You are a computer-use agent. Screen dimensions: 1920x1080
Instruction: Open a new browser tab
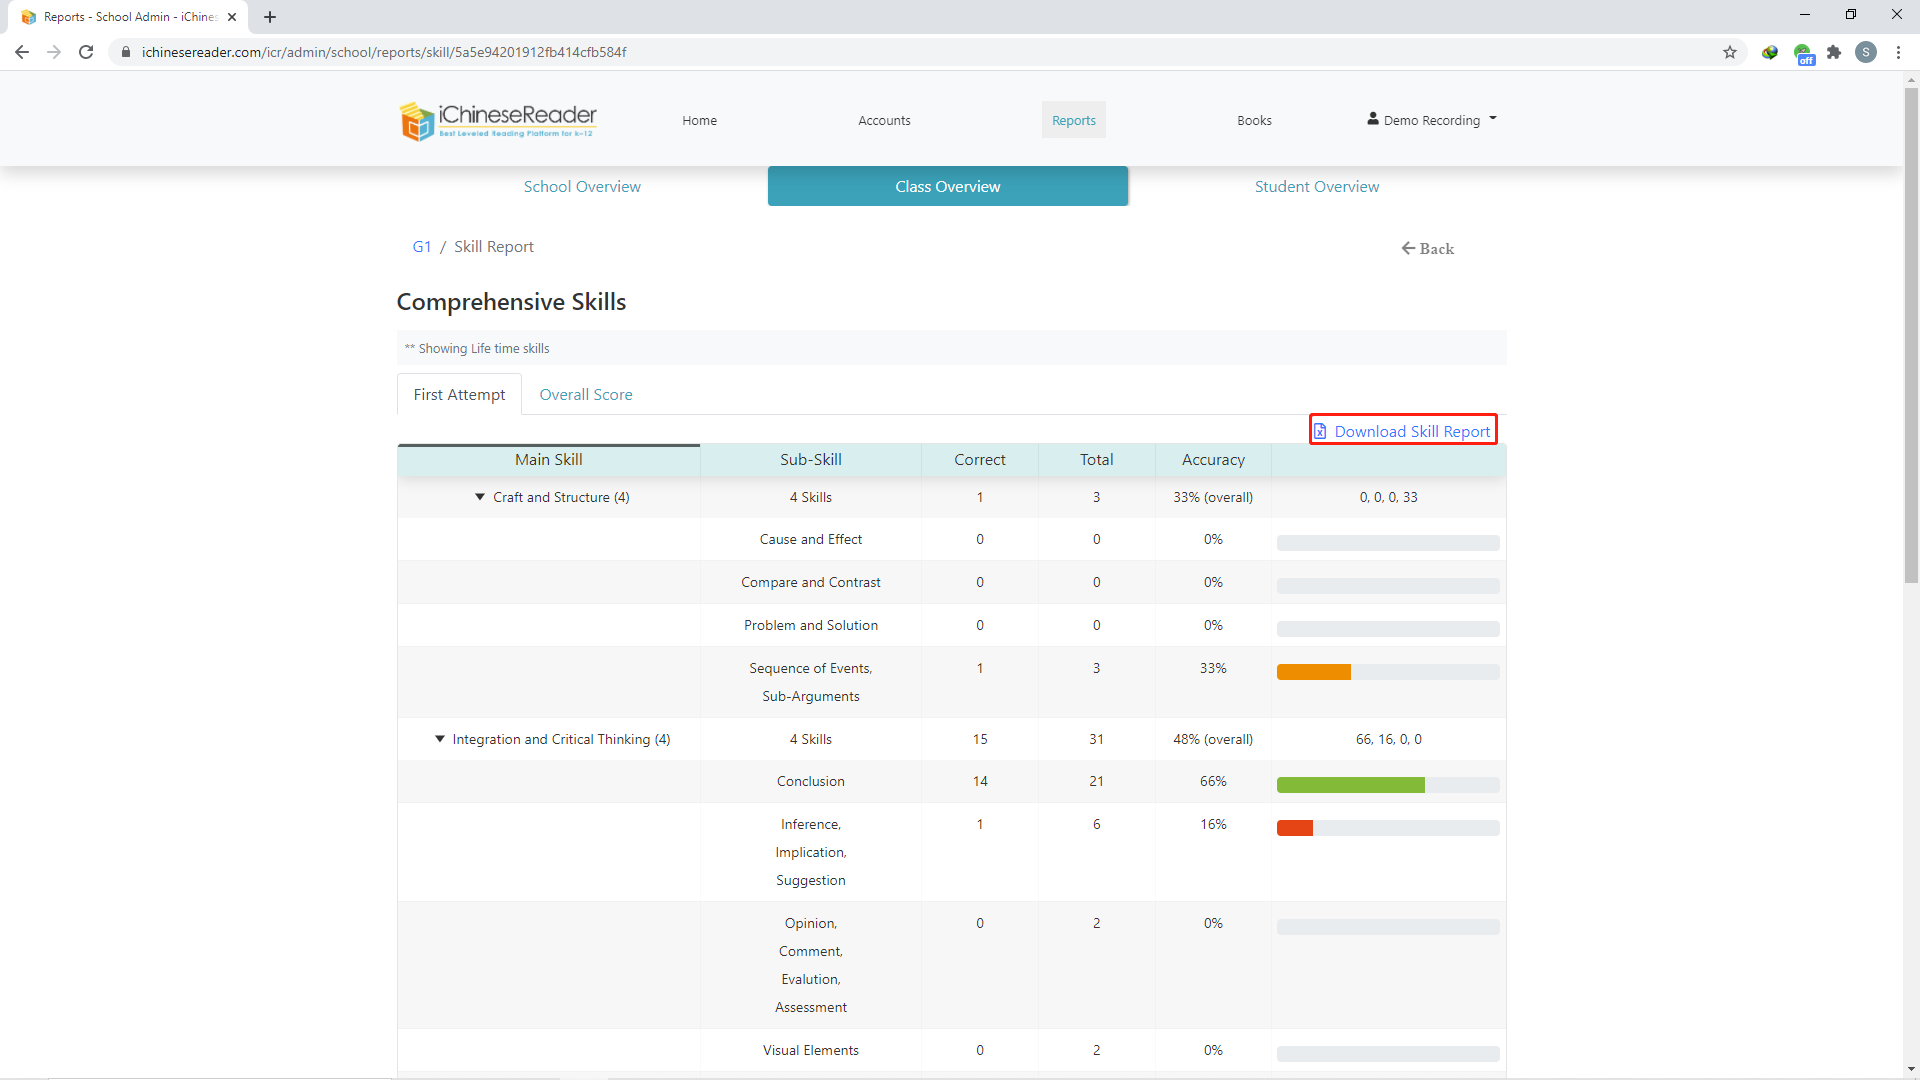pyautogui.click(x=270, y=17)
